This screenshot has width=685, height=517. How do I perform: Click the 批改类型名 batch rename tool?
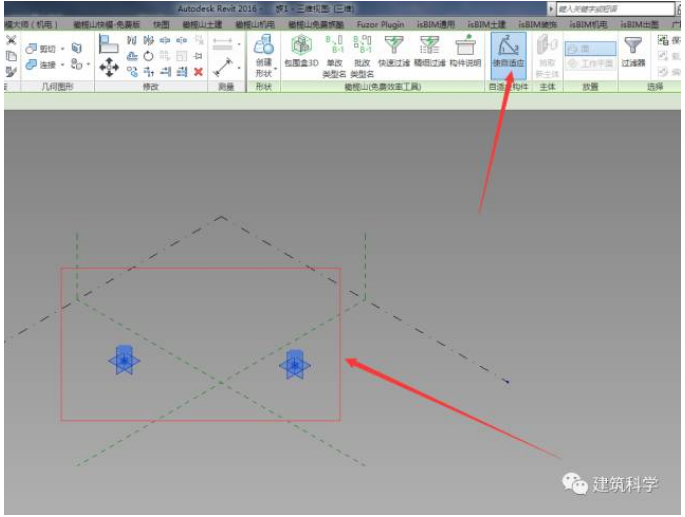tap(362, 56)
